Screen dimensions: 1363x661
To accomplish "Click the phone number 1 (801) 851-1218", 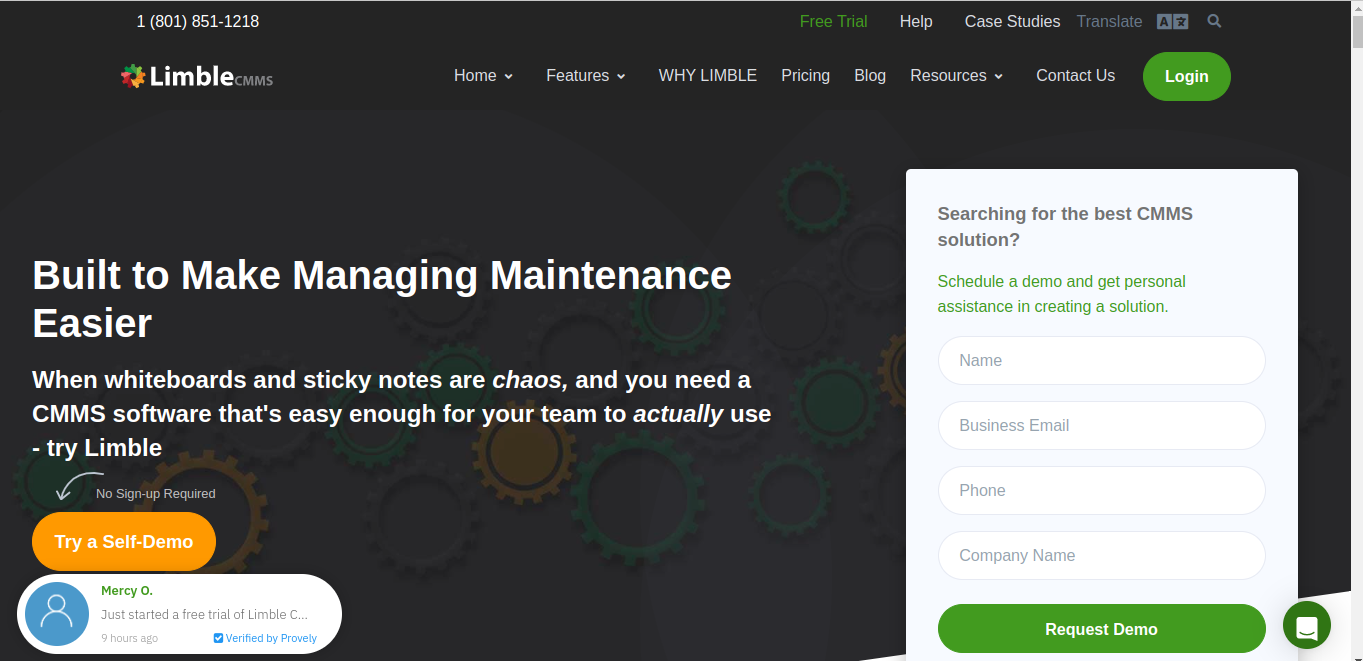I will coord(198,21).
